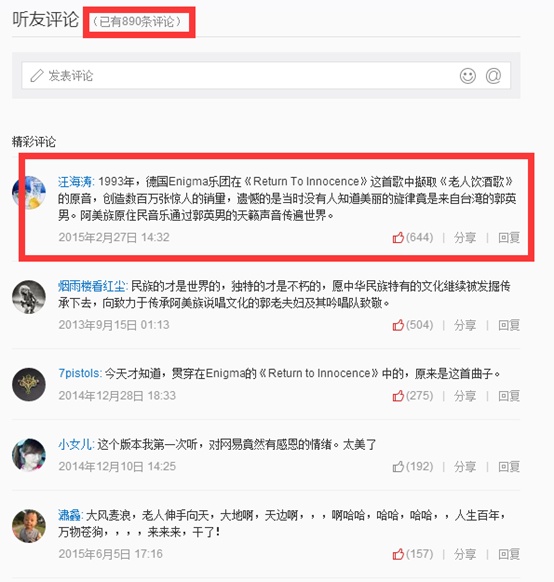Open 烟雨楼看红尘 username link

[93, 286]
